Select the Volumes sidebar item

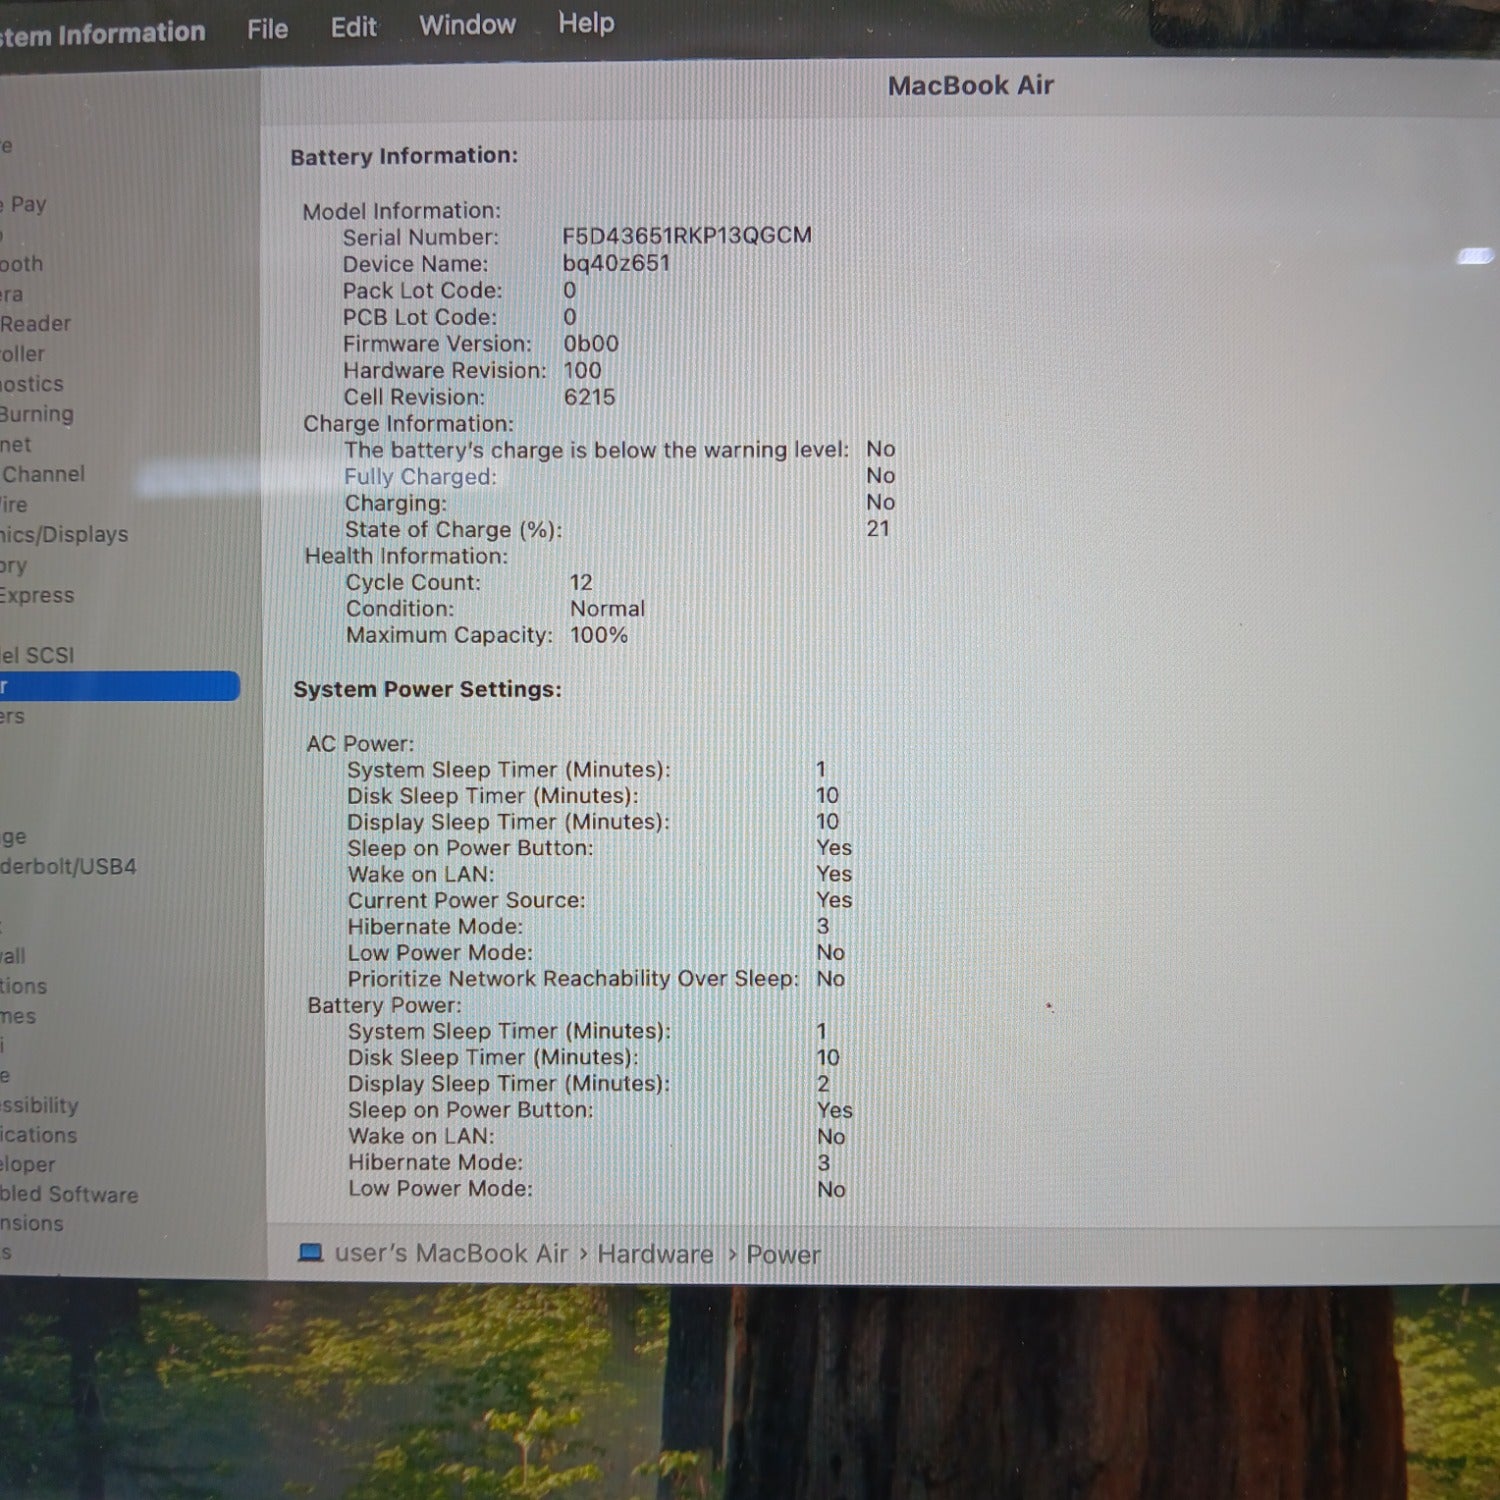click(x=18, y=1016)
